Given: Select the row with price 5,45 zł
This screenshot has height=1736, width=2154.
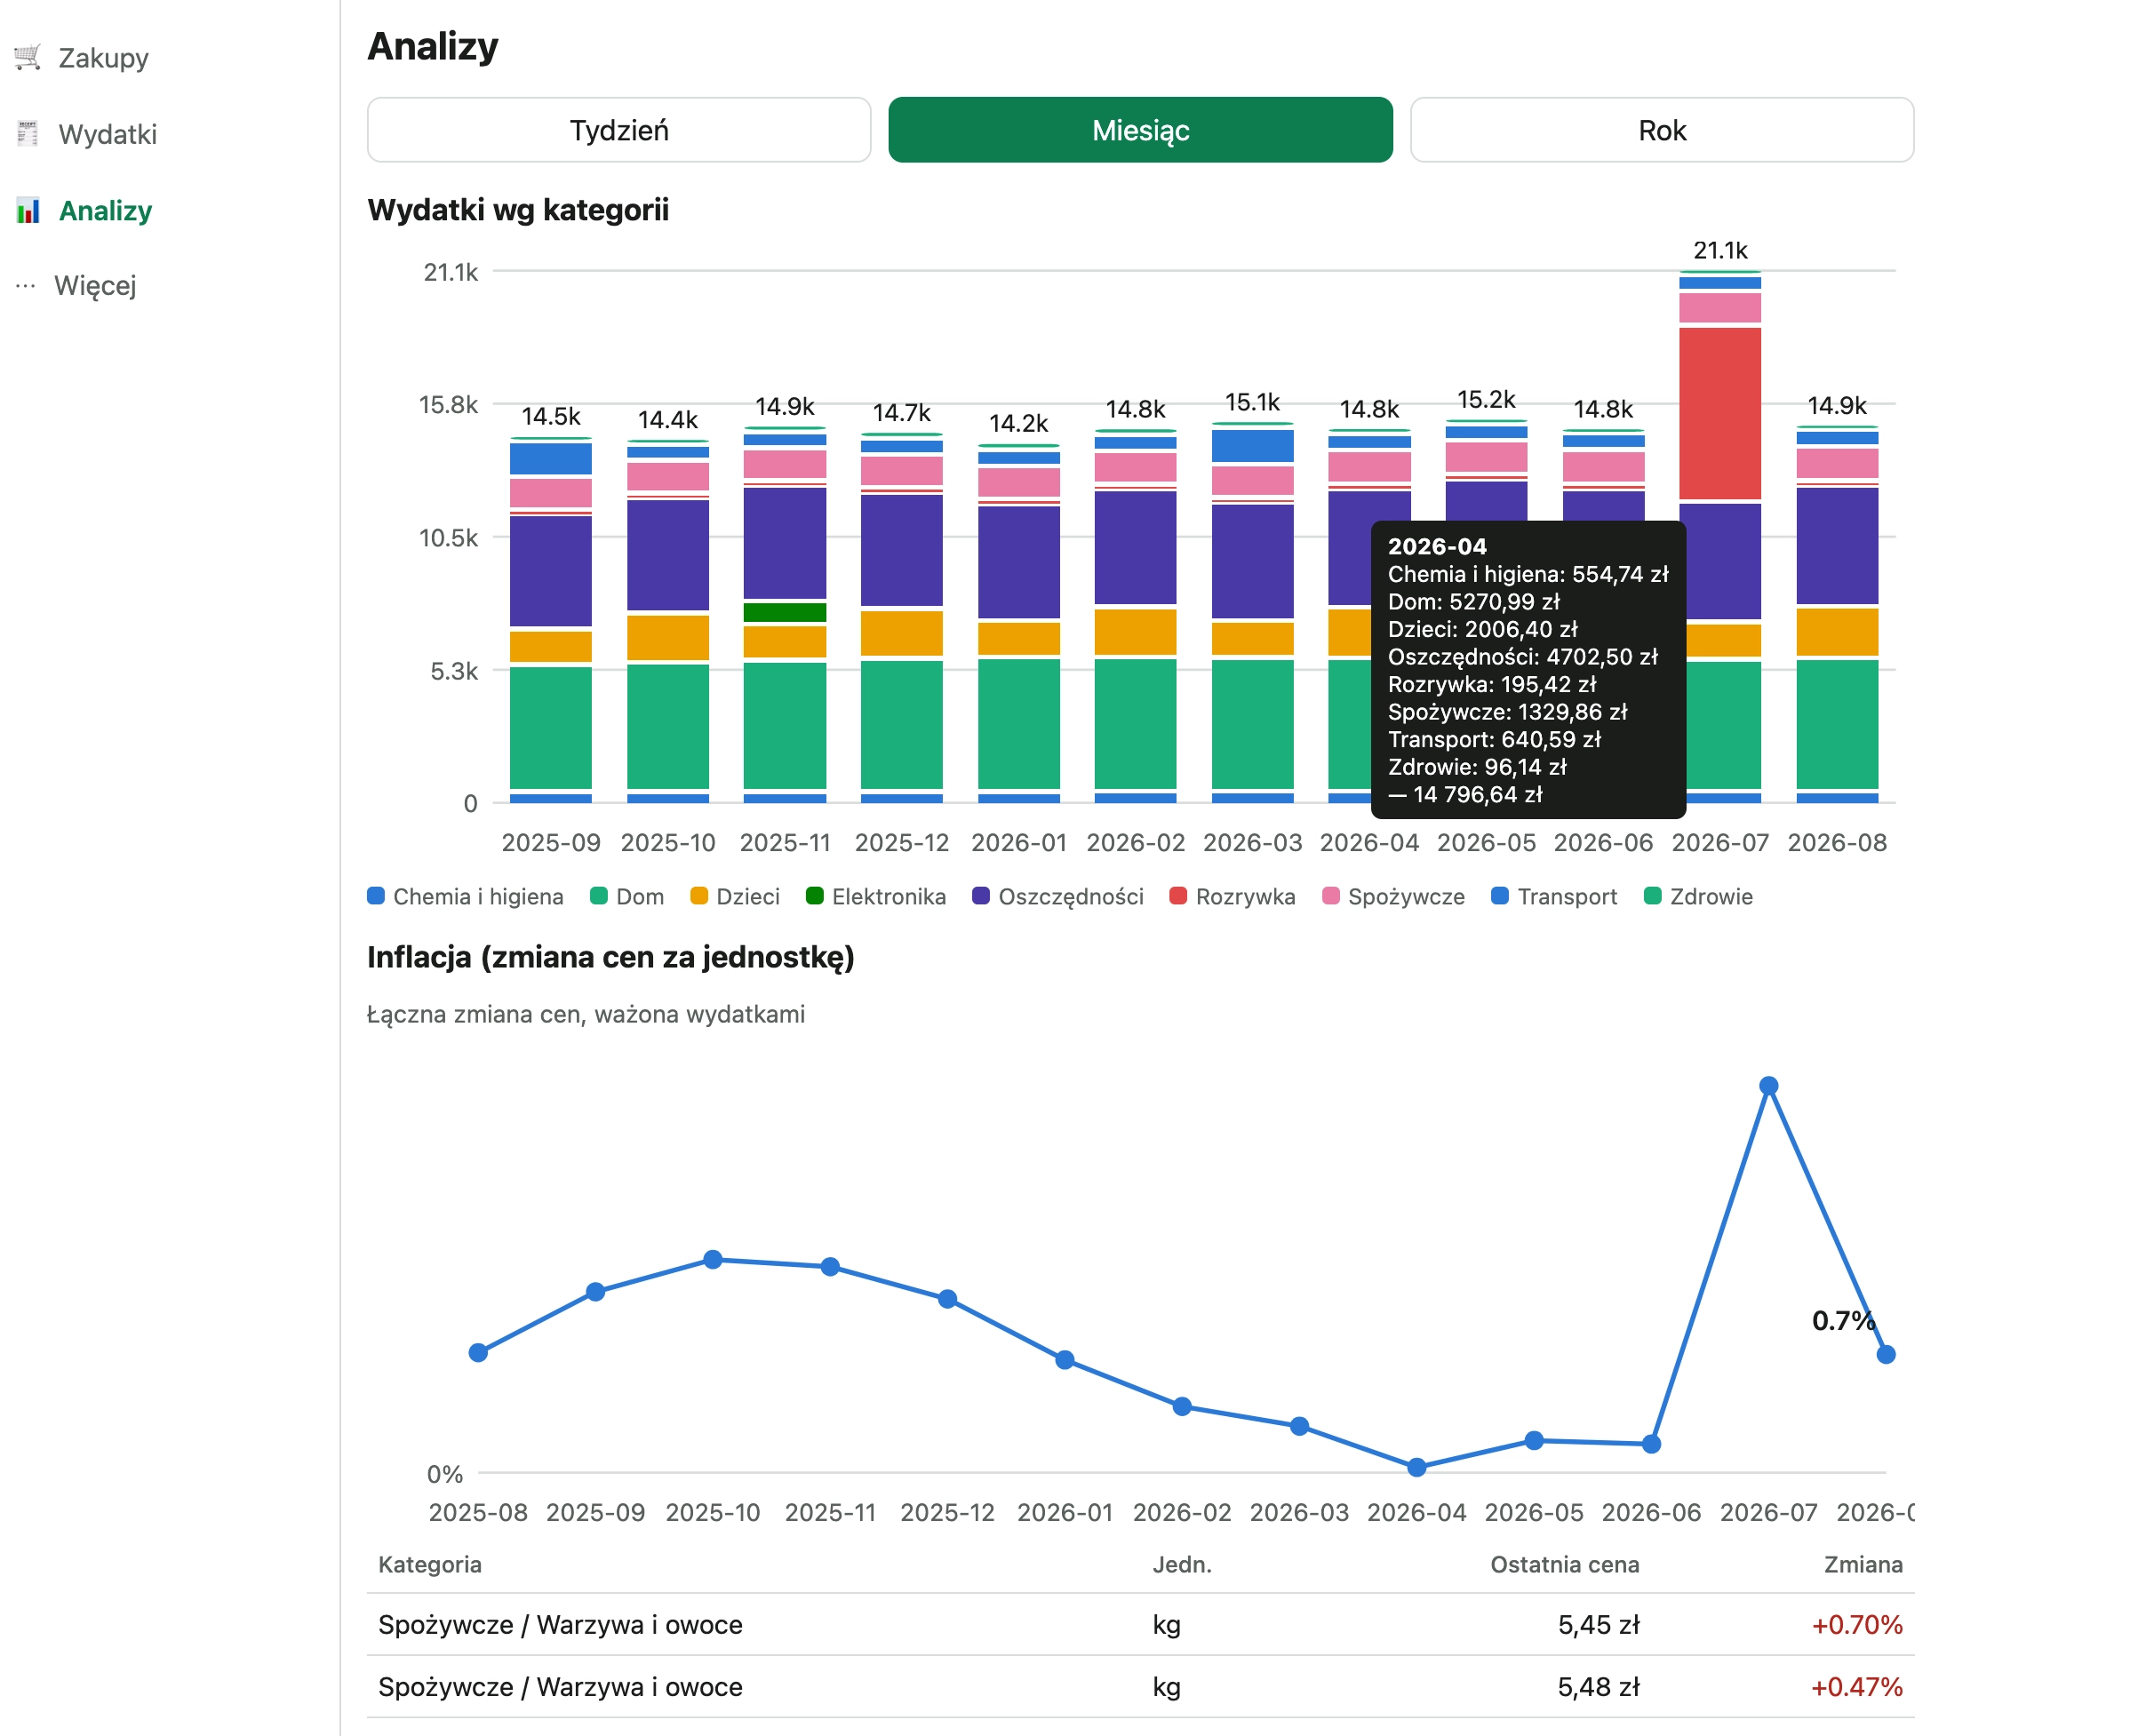Looking at the screenshot, I should [x=1140, y=1625].
